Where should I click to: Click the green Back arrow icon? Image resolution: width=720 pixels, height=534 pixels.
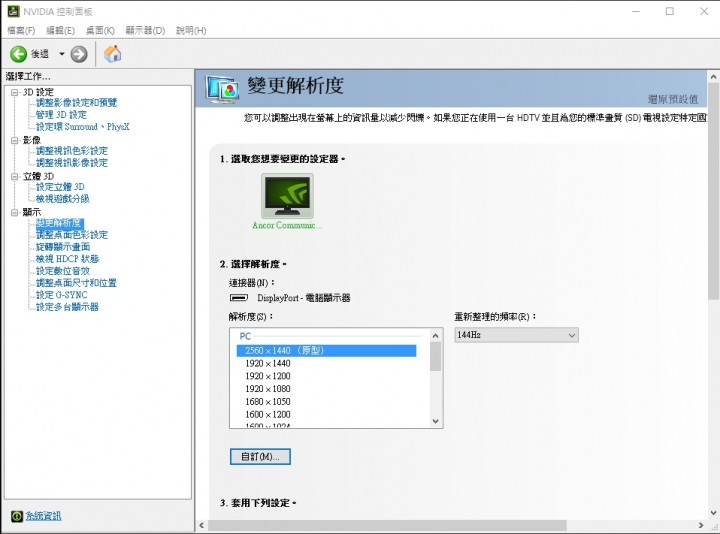point(18,54)
